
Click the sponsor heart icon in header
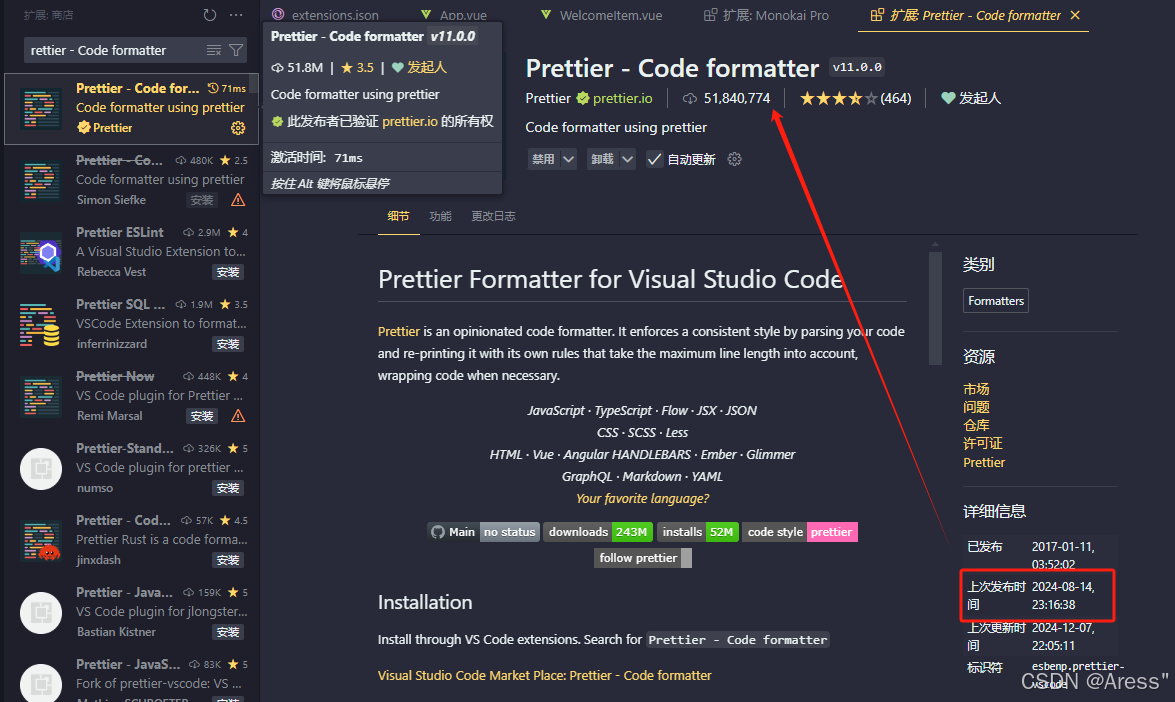point(948,98)
